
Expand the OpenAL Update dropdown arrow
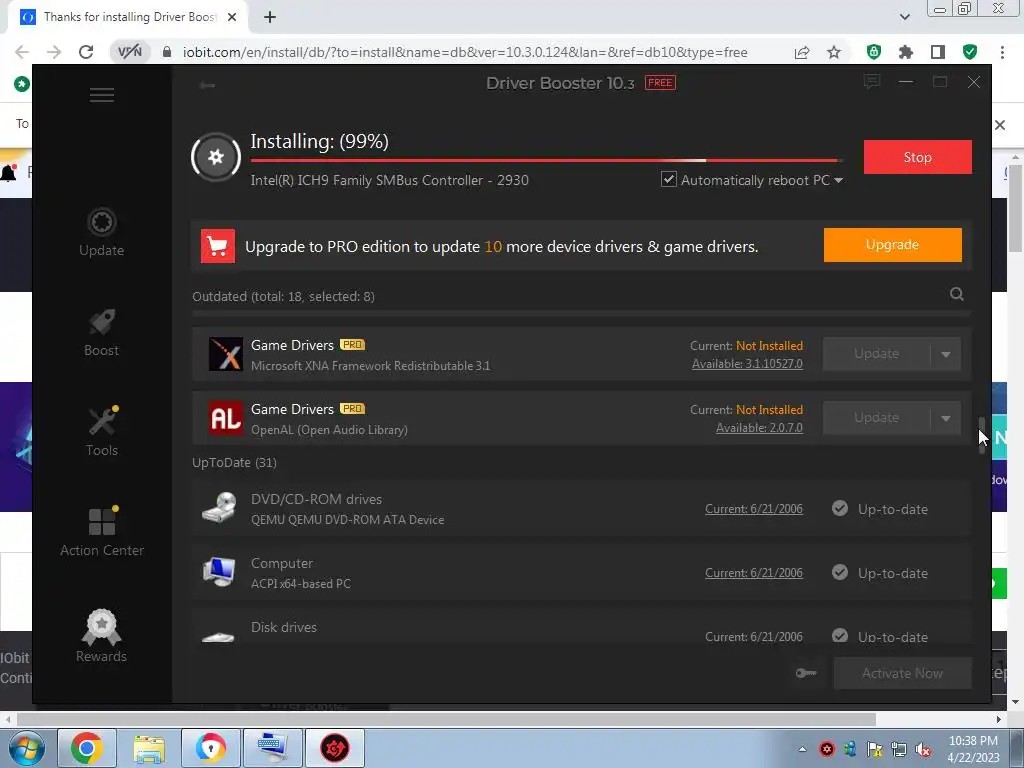(946, 418)
